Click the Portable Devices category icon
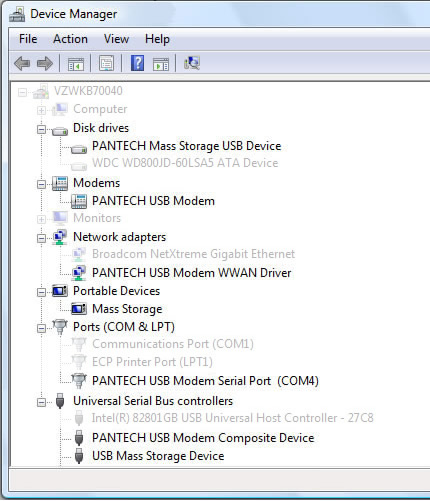The width and height of the screenshot is (430, 501). pos(60,291)
